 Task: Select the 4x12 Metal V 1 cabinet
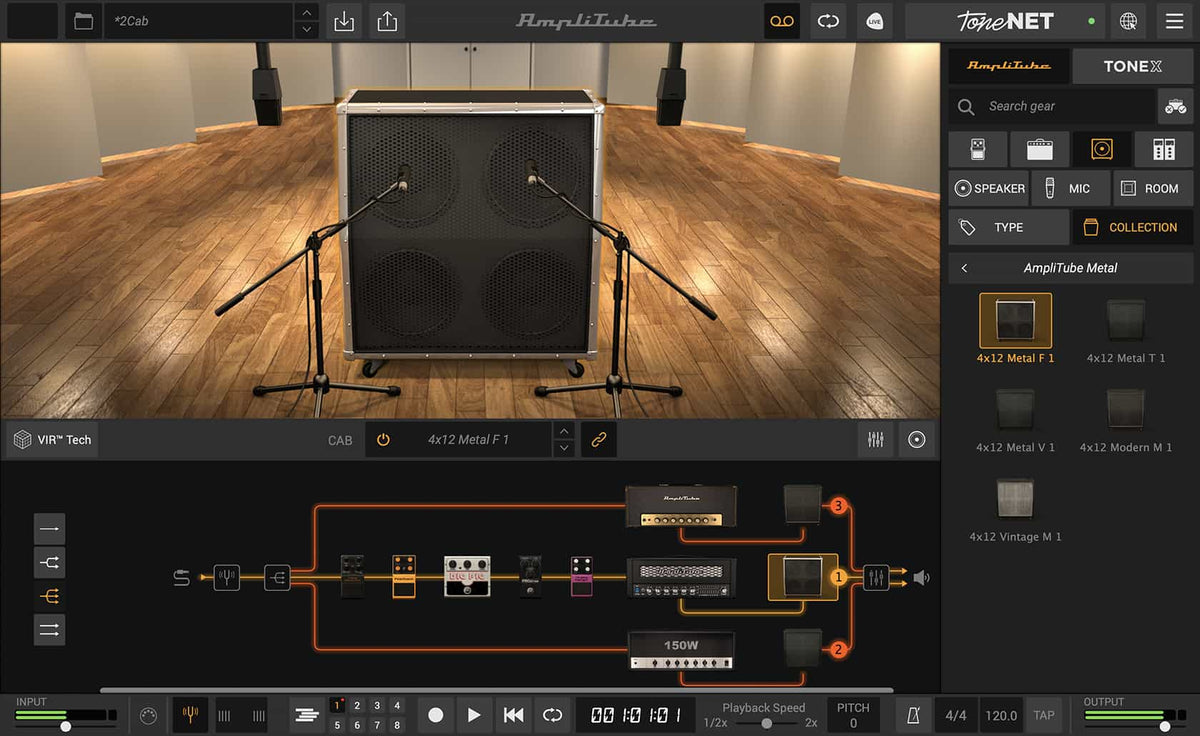(1015, 419)
